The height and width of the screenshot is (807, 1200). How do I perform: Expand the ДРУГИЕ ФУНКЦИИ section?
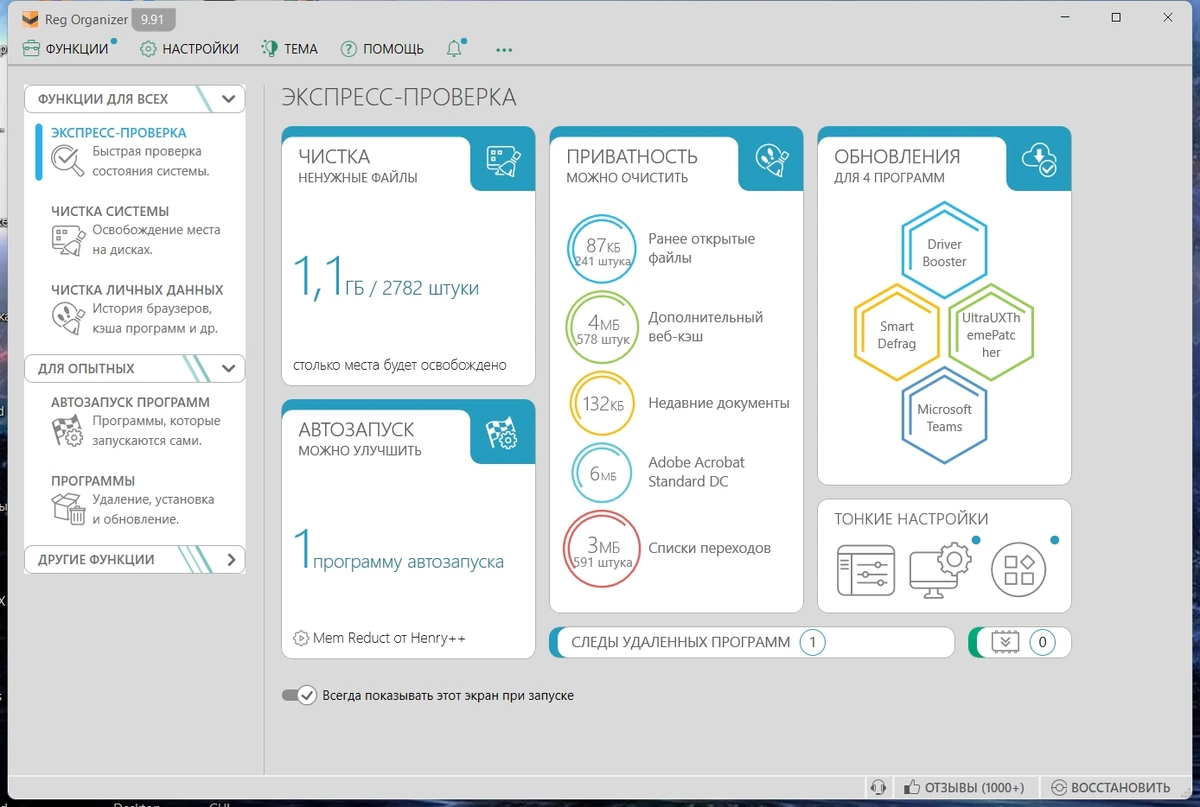tap(231, 560)
